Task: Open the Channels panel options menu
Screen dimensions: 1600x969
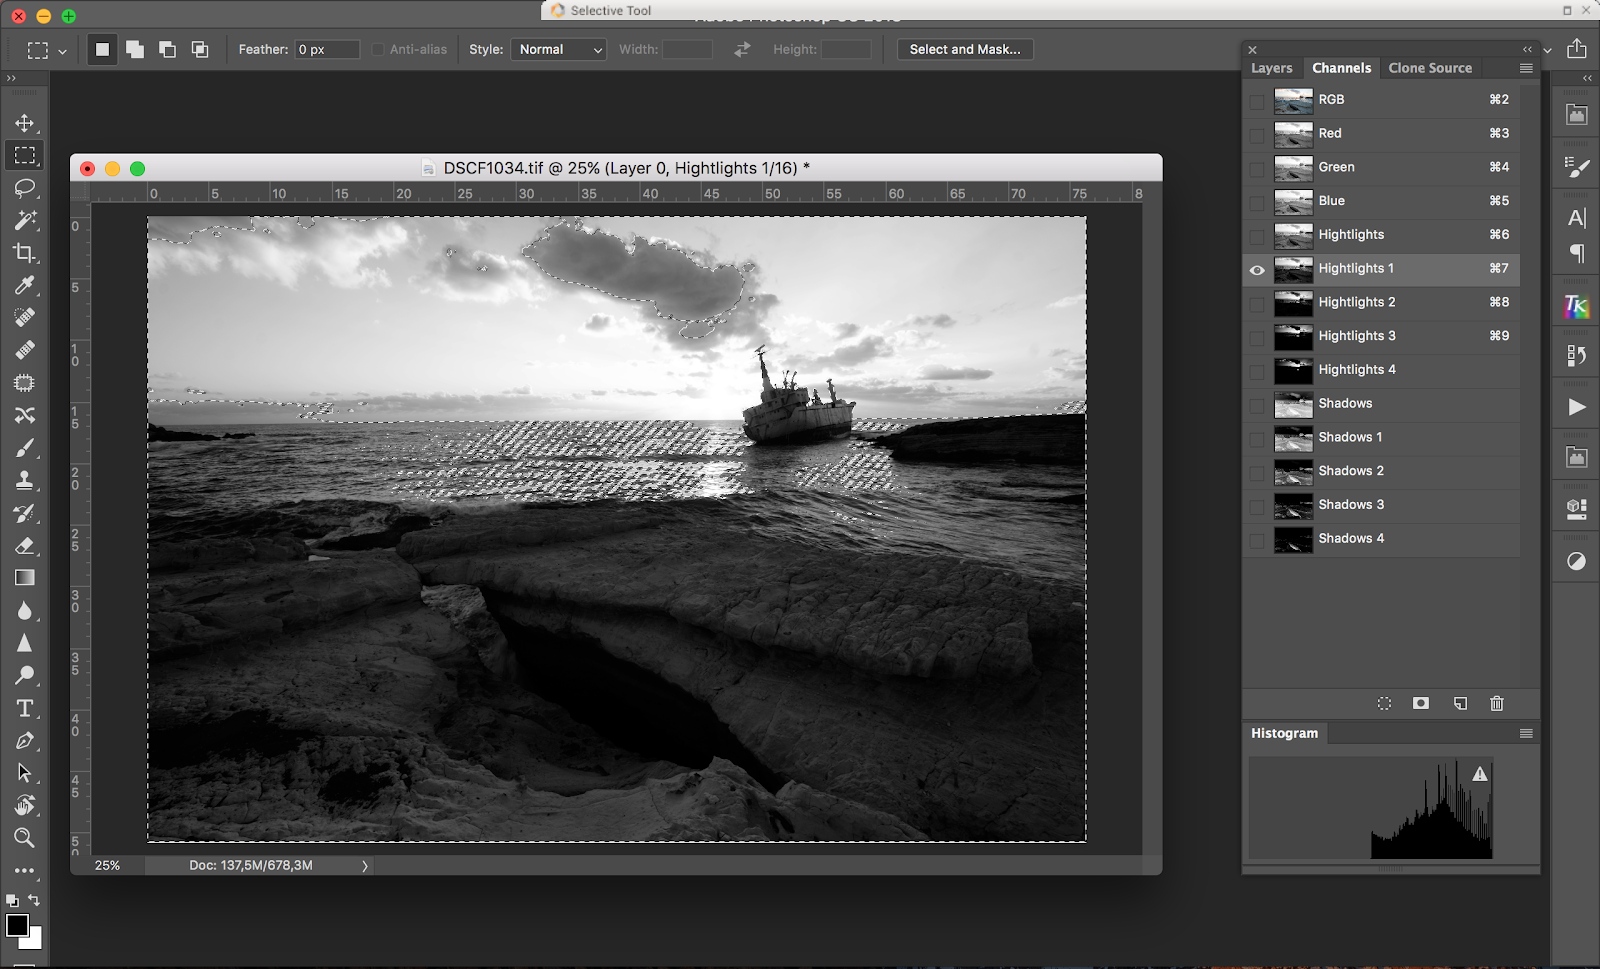Action: coord(1525,68)
